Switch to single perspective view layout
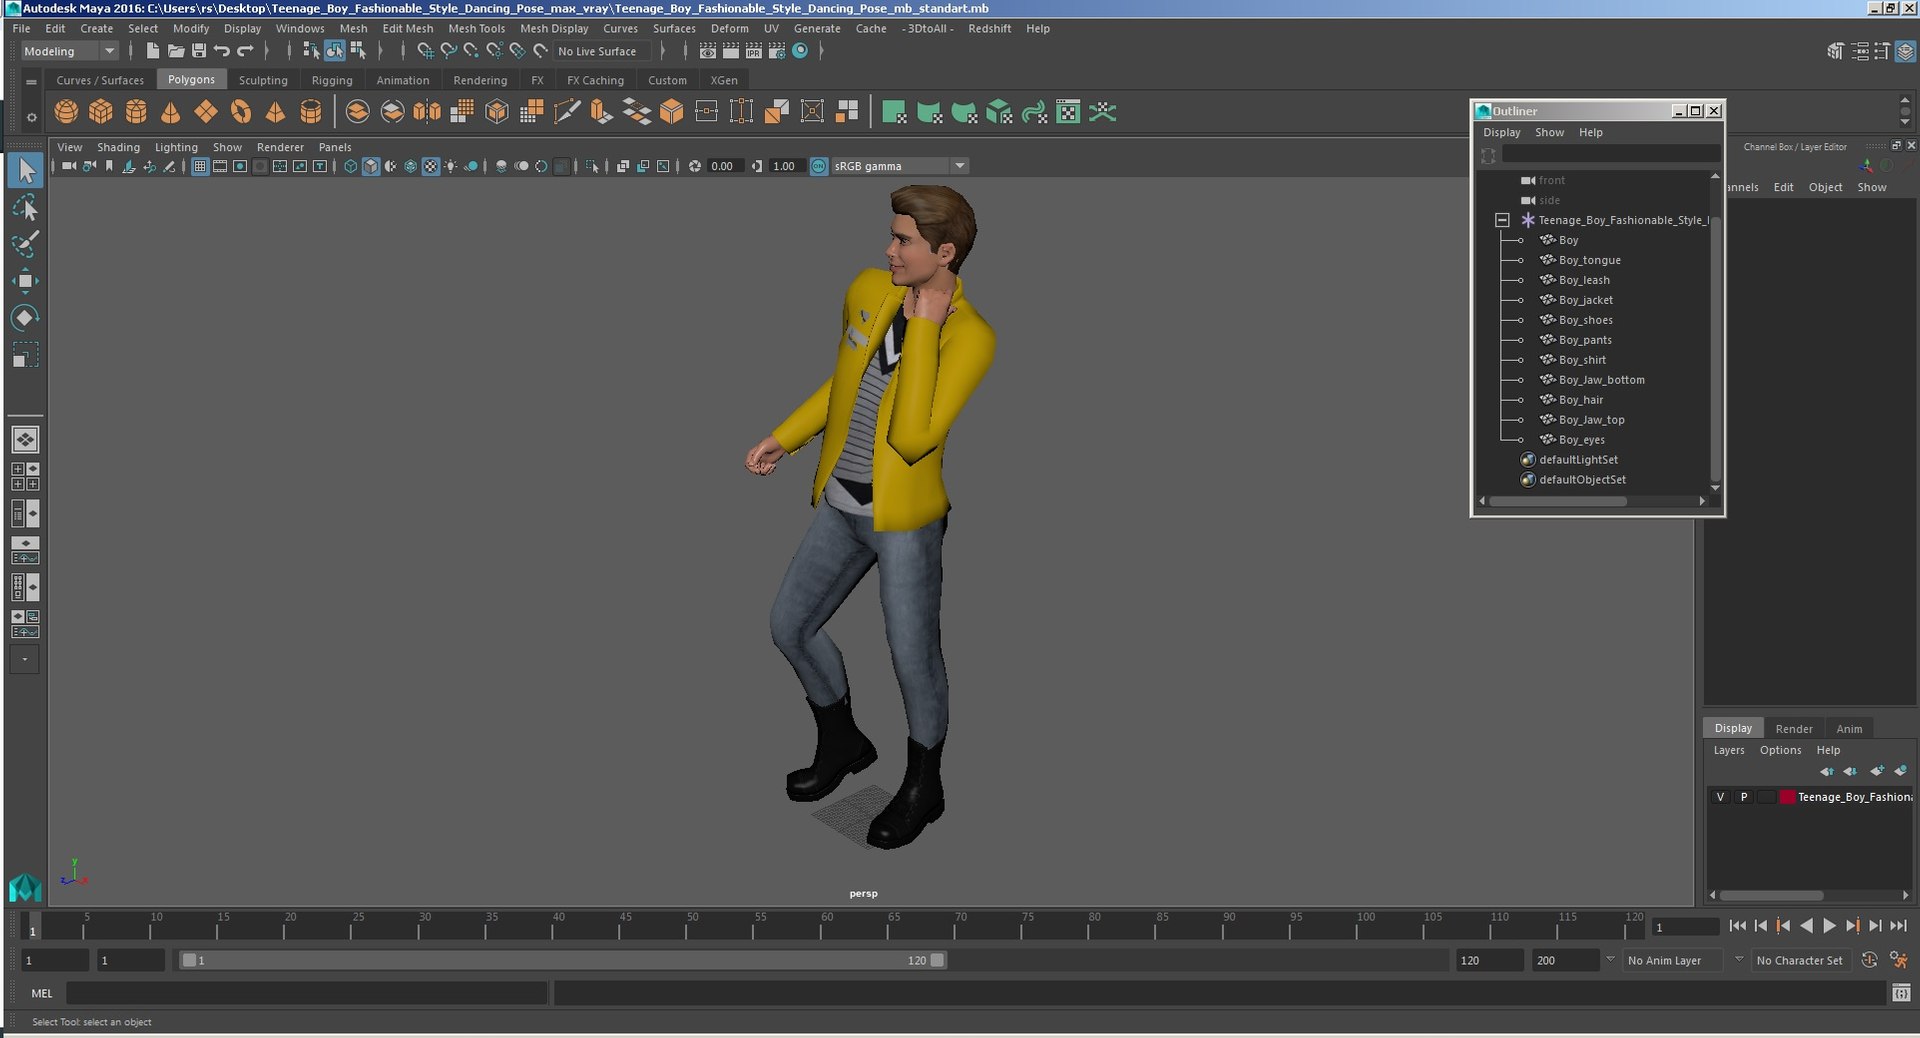 pyautogui.click(x=25, y=439)
